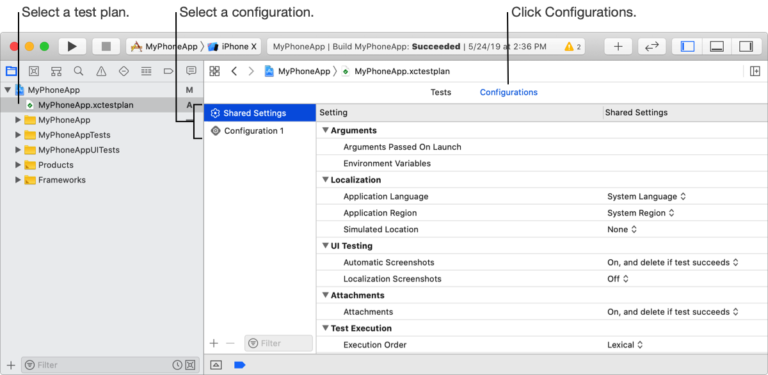Switch to the Tests tab
This screenshot has height=375, width=768.
(441, 92)
